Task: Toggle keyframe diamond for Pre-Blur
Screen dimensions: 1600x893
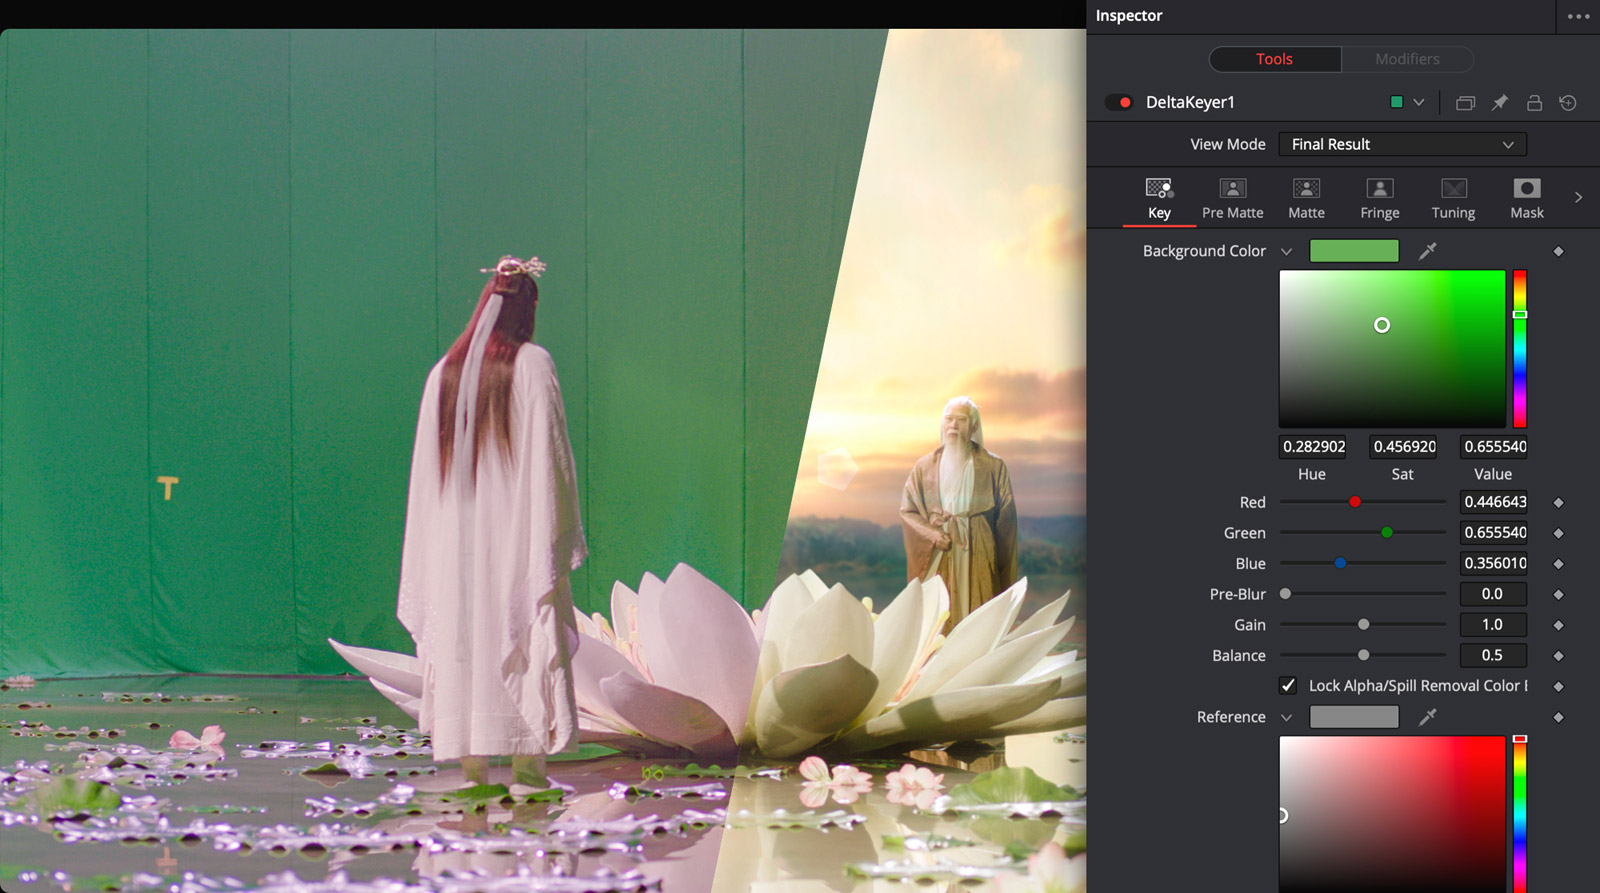Action: [x=1558, y=595]
